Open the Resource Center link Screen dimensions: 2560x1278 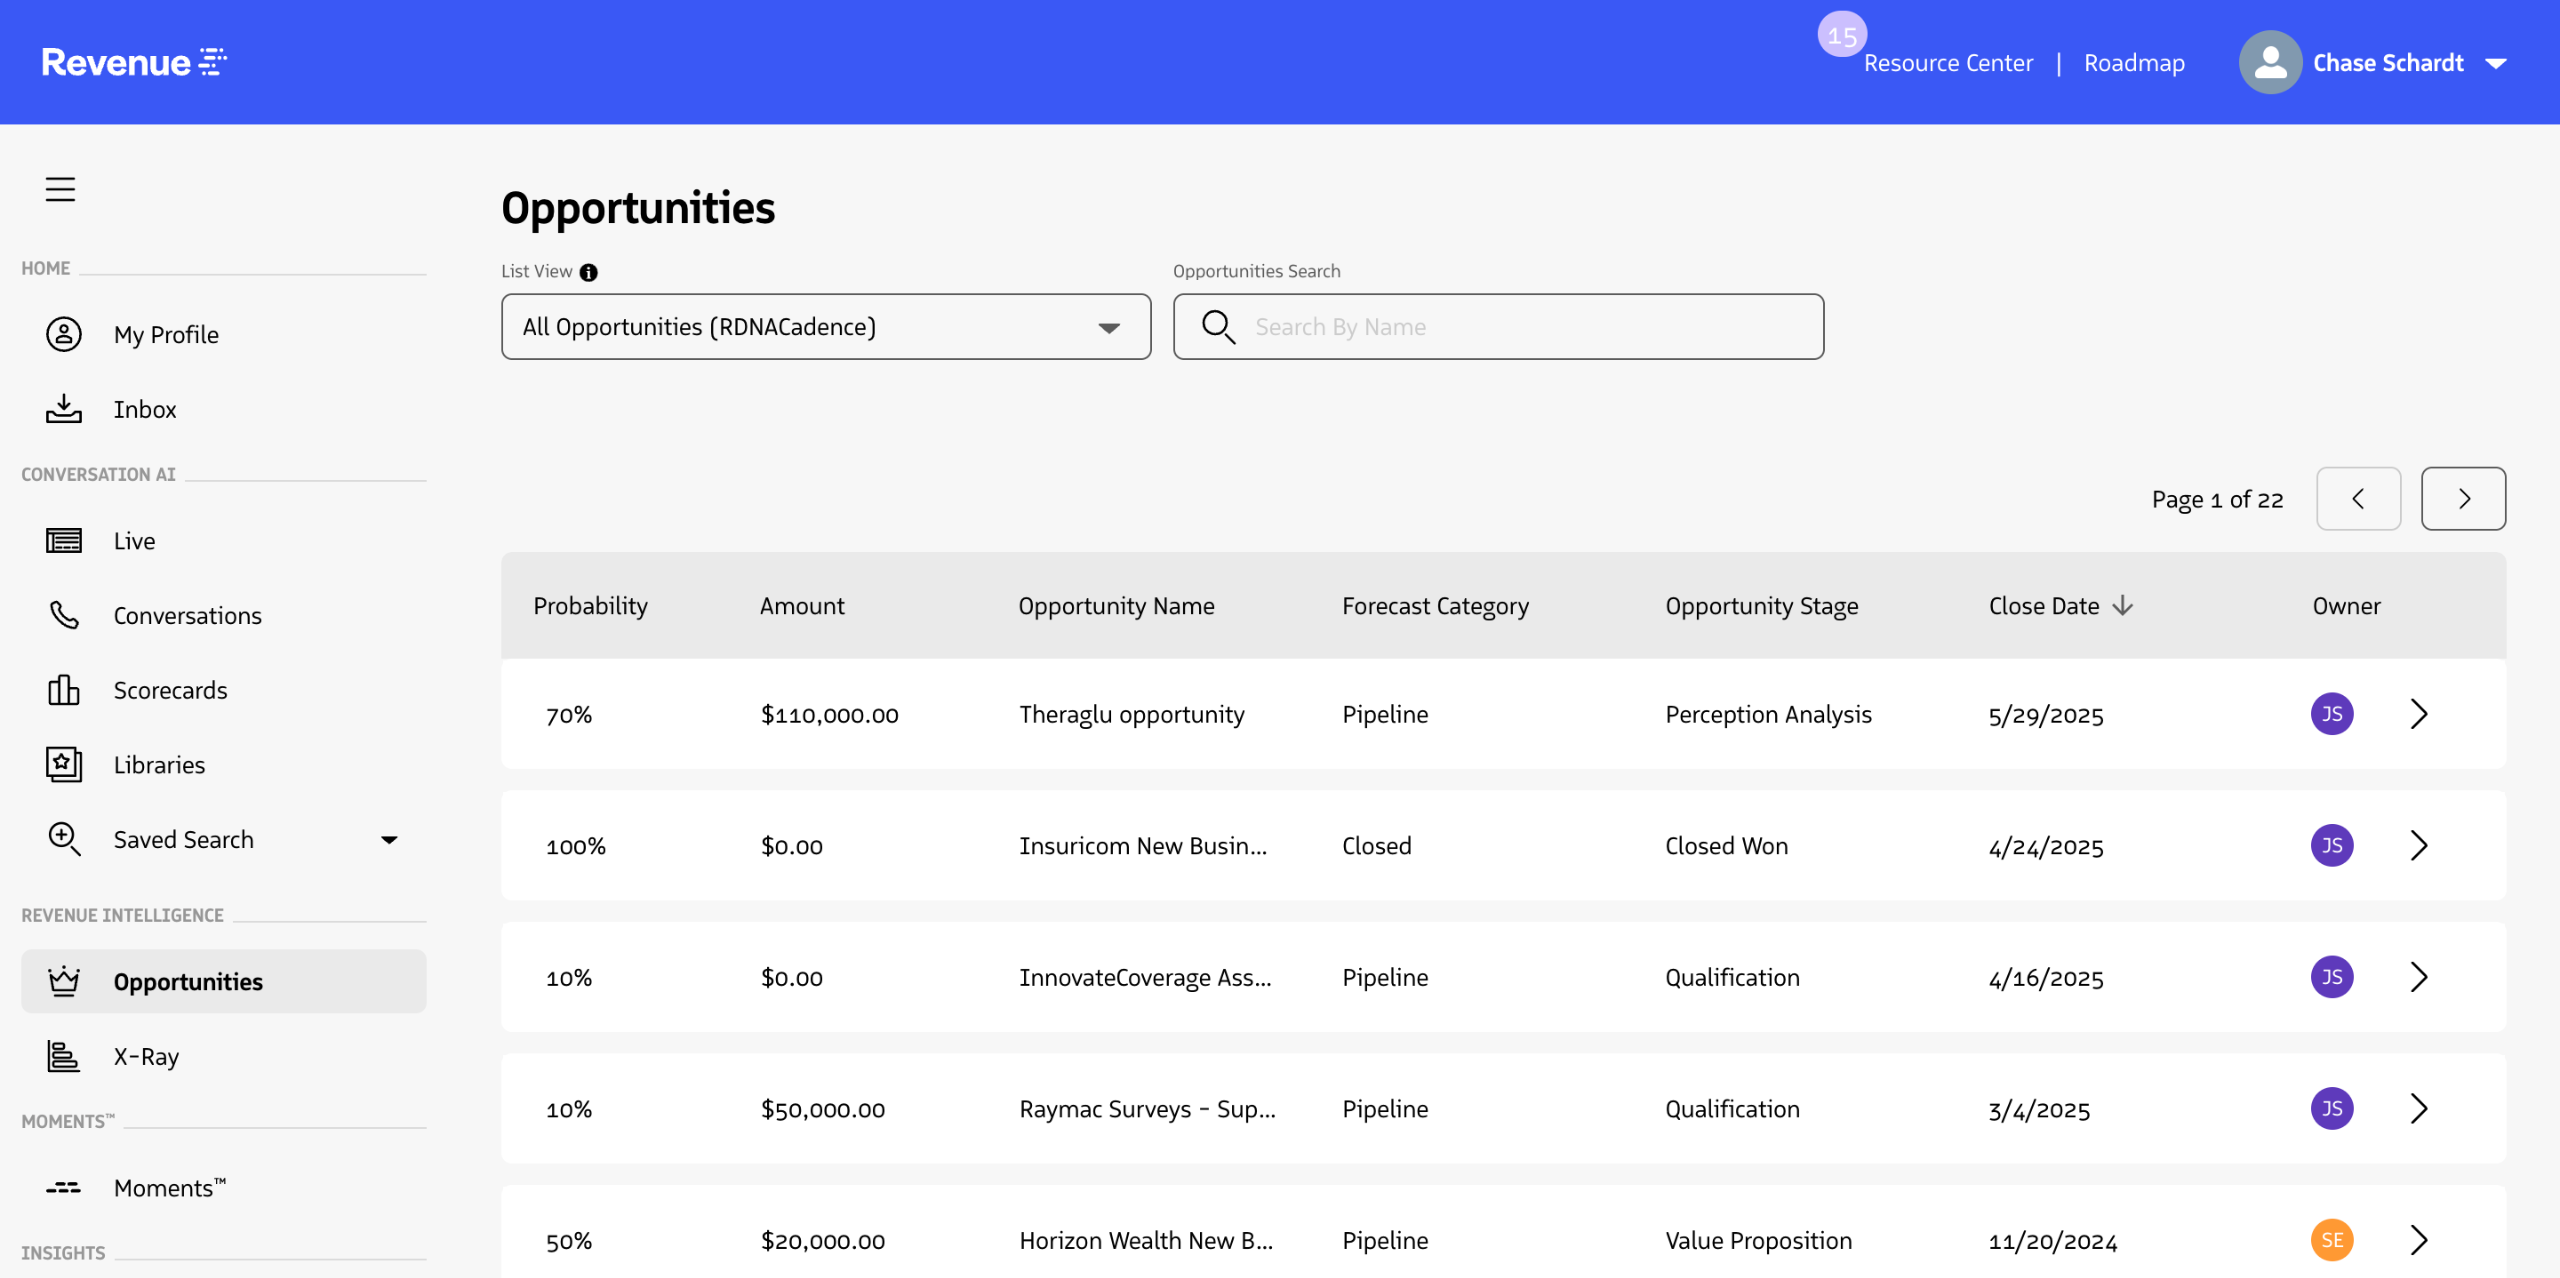pos(1947,63)
